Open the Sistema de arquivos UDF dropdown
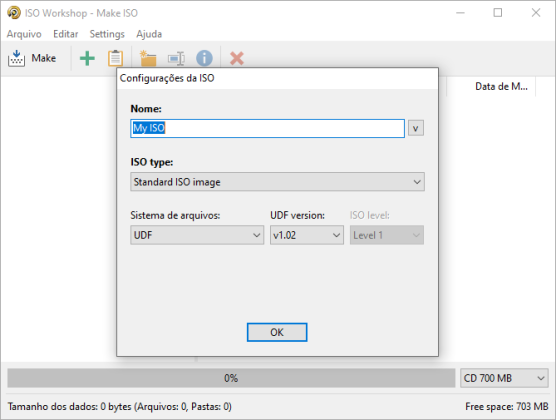This screenshot has width=556, height=420. [x=197, y=235]
